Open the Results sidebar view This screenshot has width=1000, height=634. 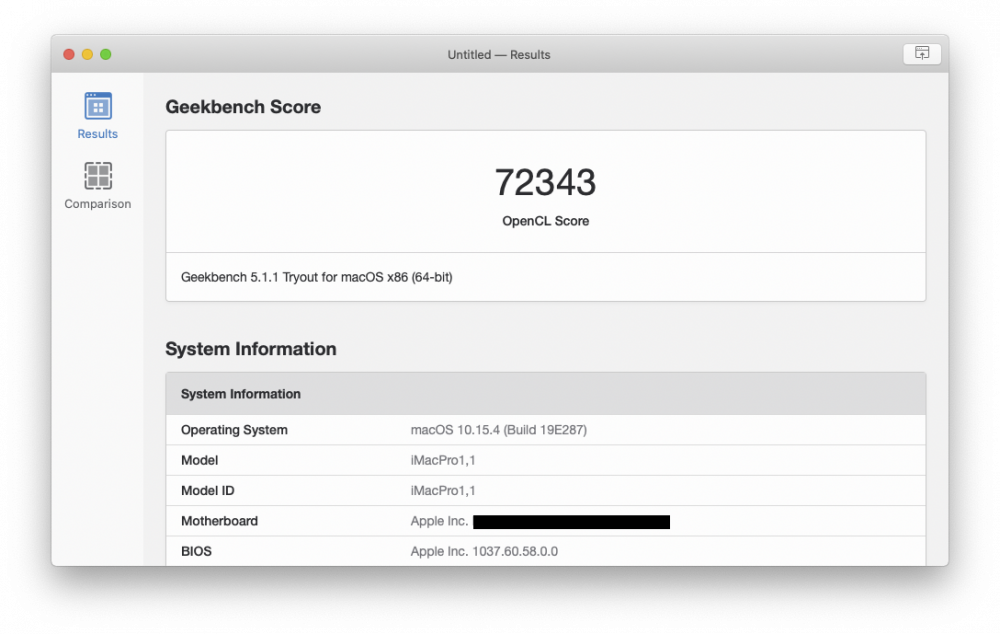click(98, 115)
